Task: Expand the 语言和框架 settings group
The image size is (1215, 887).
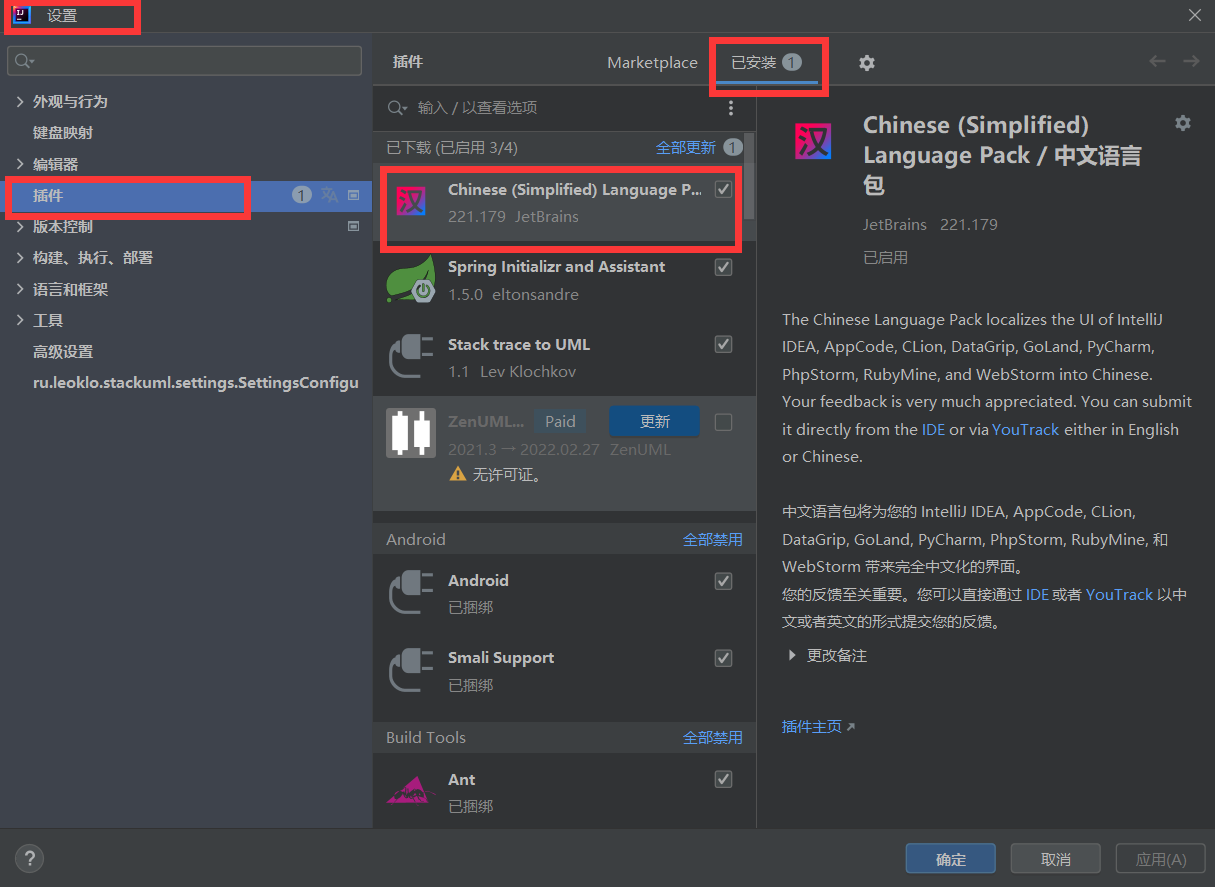Action: coord(20,290)
